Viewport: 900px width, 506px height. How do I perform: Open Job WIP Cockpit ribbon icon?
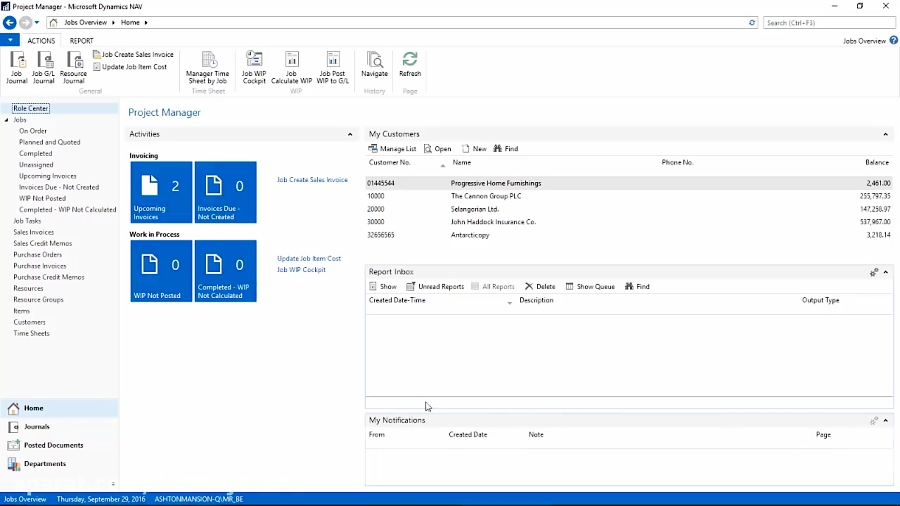coord(254,68)
